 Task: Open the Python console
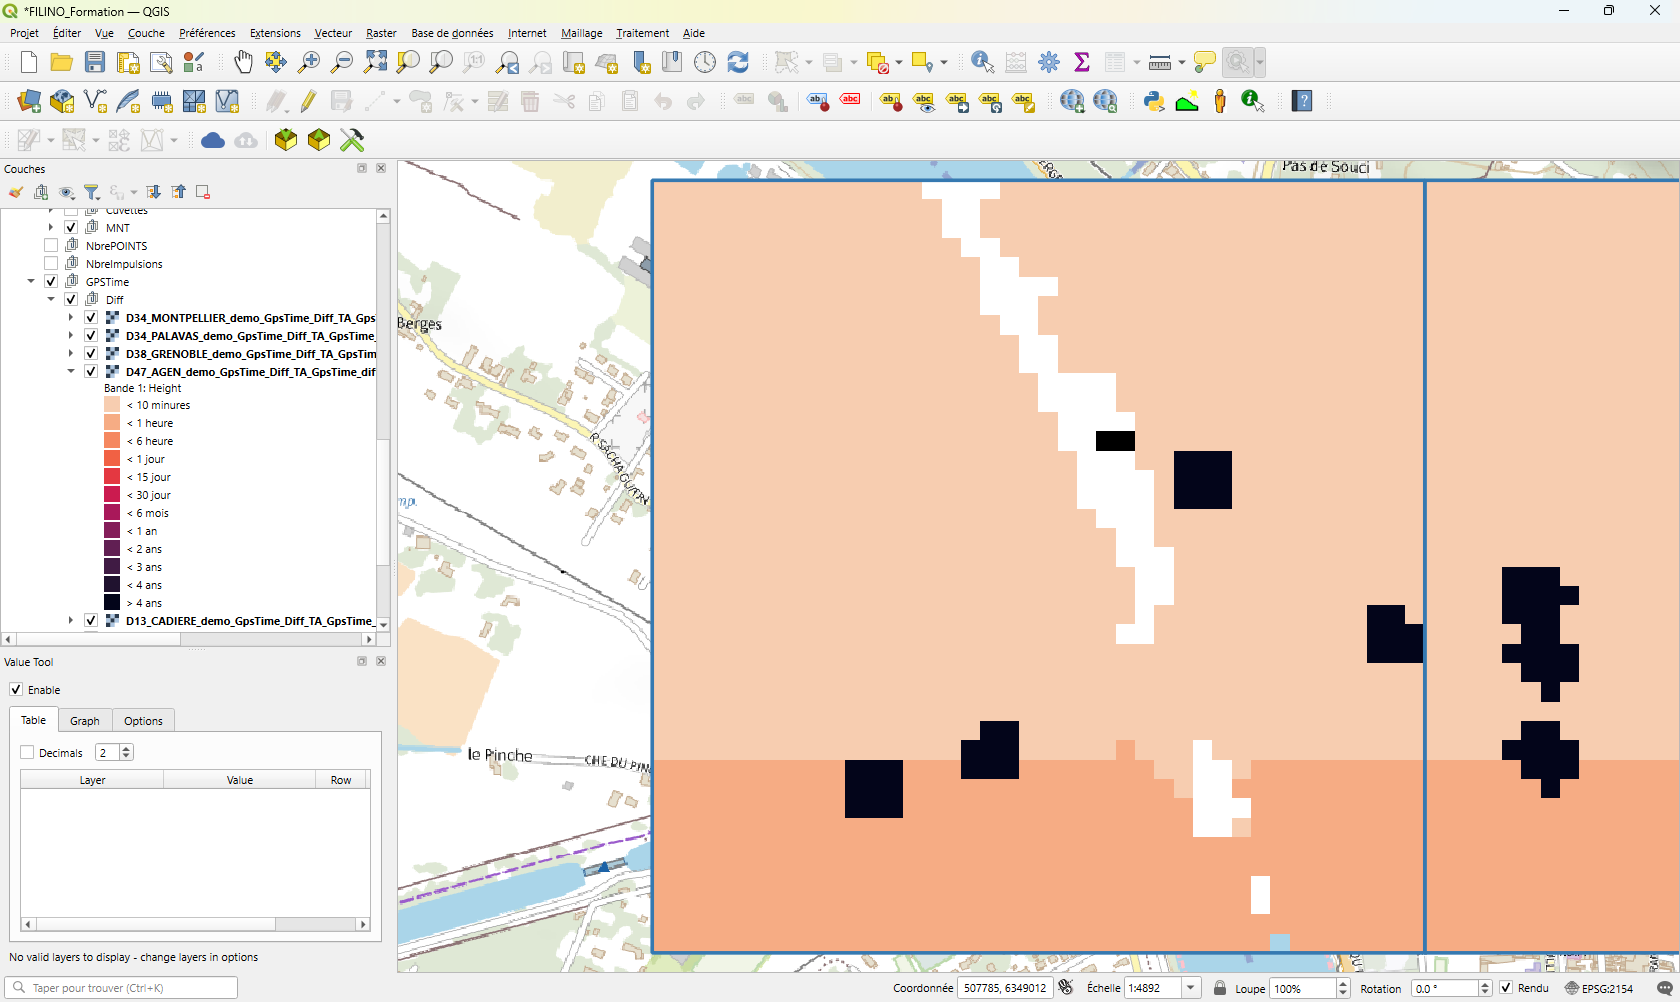coord(1154,101)
